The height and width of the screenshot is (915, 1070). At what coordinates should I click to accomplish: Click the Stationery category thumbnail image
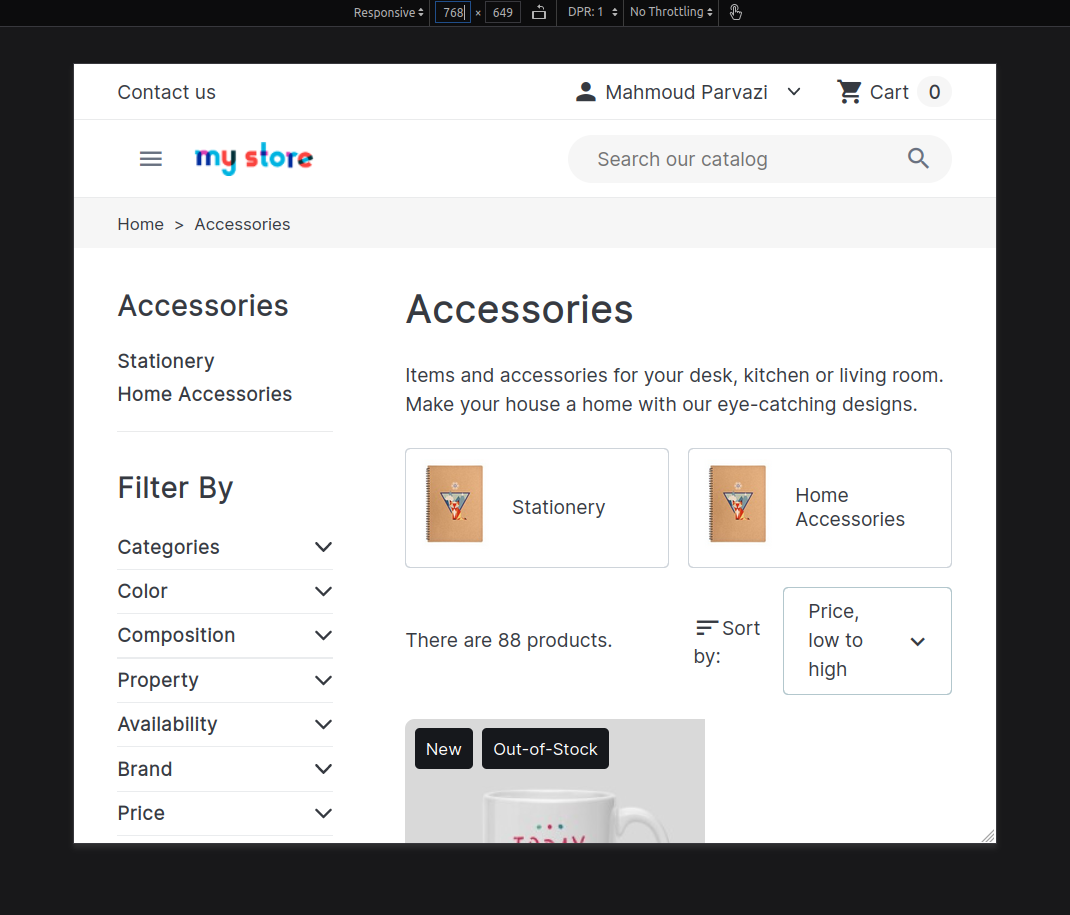[x=453, y=504]
